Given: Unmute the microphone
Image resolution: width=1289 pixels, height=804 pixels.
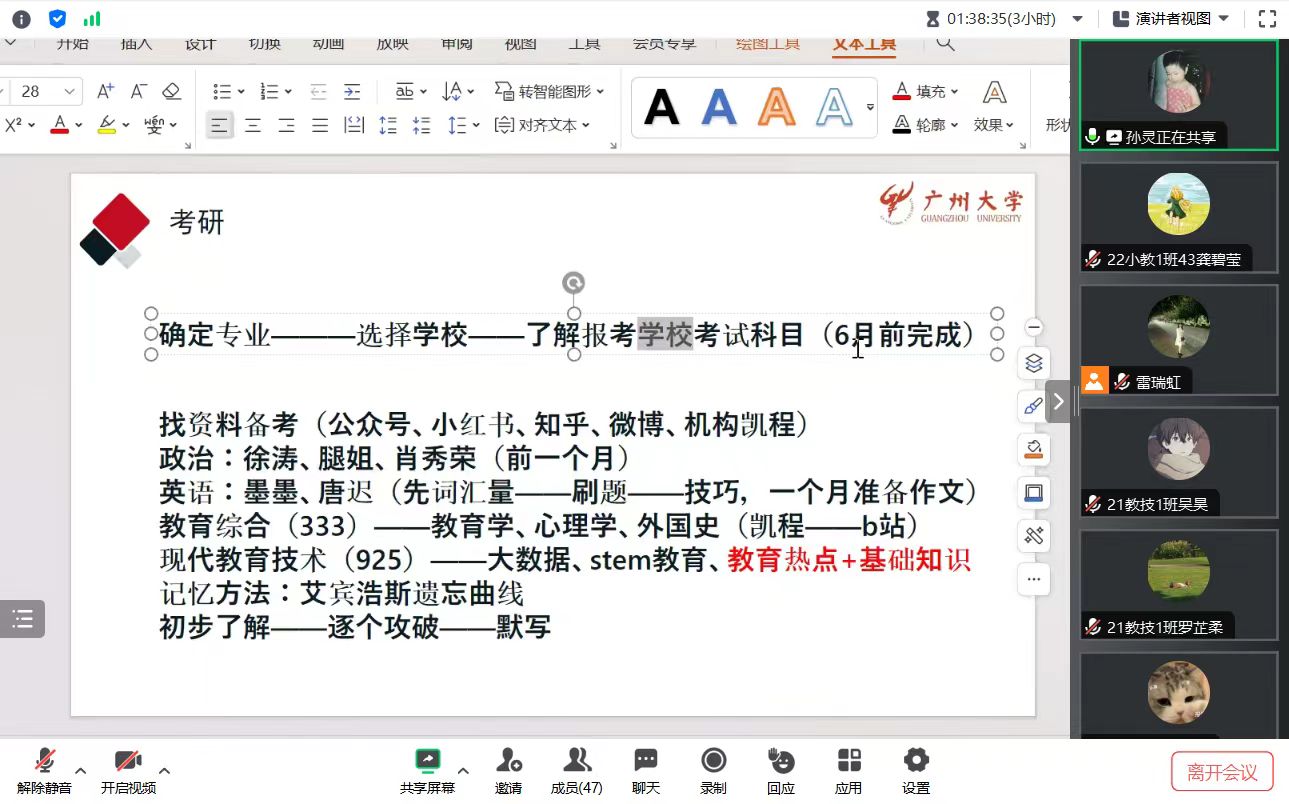Looking at the screenshot, I should (x=44, y=770).
